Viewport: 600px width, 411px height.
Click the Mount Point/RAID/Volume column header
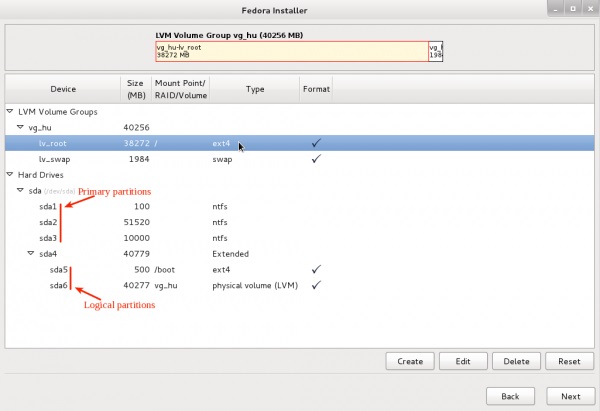point(180,89)
